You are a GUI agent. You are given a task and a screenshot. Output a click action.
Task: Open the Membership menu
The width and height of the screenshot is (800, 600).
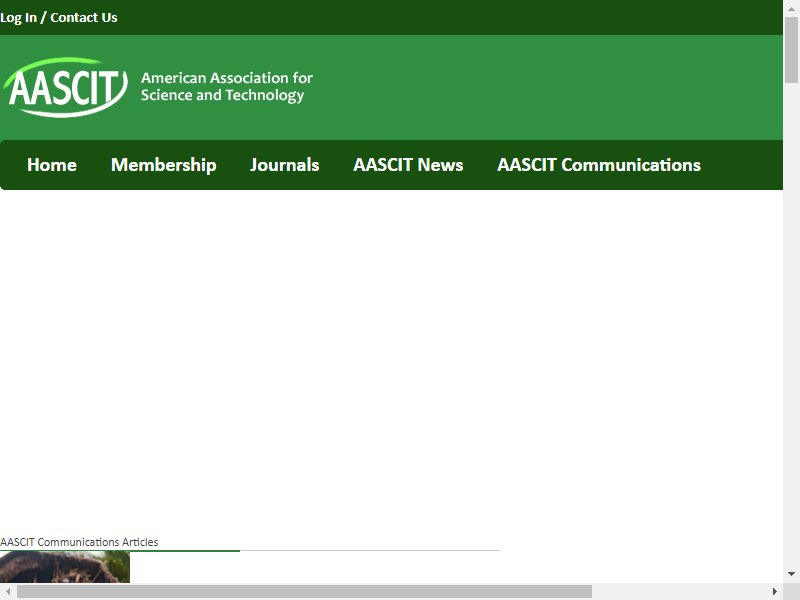point(164,165)
